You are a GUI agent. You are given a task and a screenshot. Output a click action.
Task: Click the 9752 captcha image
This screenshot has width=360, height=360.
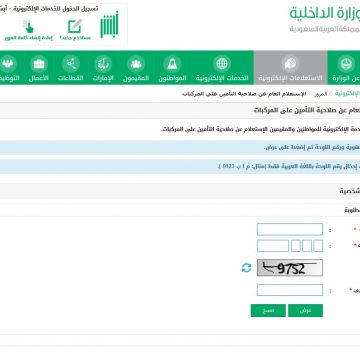tap(290, 268)
